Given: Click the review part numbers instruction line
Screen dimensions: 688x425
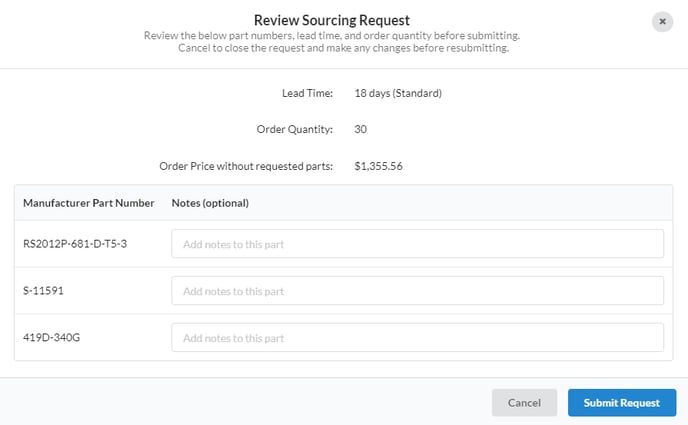Looking at the screenshot, I should point(332,36).
